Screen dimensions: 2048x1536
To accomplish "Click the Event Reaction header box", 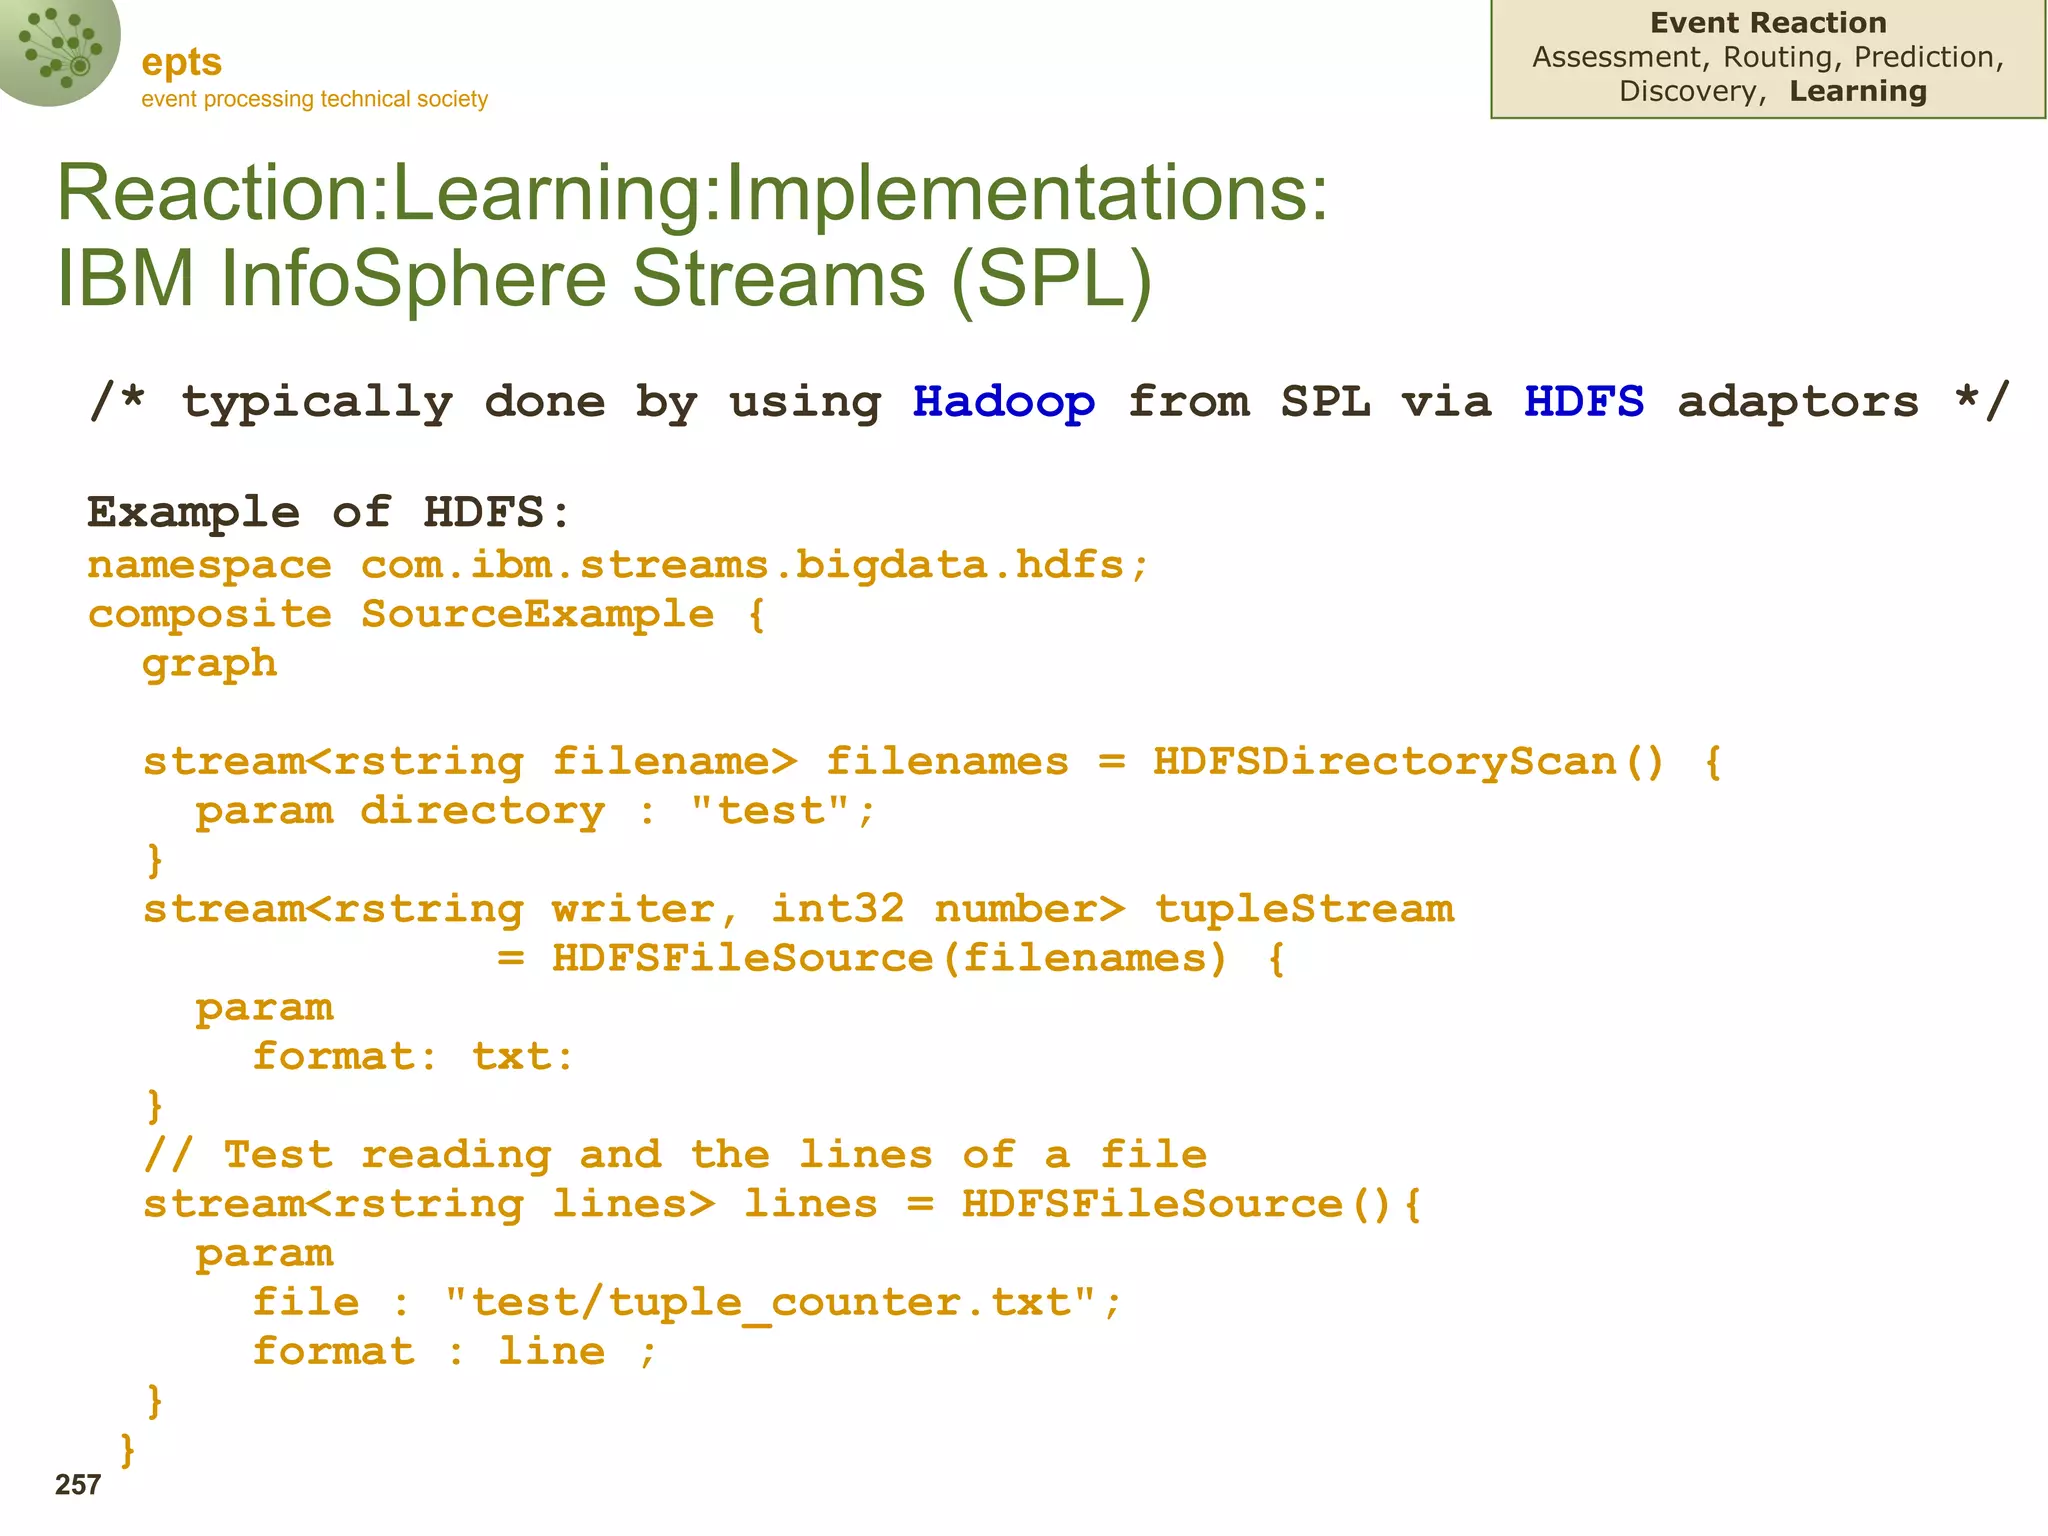I will (1767, 23).
